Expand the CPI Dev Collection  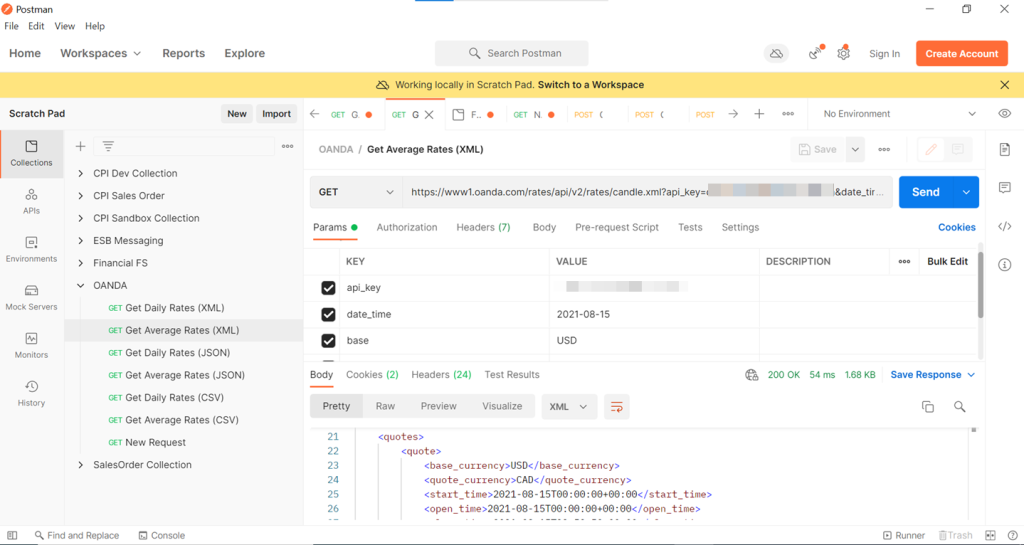pos(80,174)
